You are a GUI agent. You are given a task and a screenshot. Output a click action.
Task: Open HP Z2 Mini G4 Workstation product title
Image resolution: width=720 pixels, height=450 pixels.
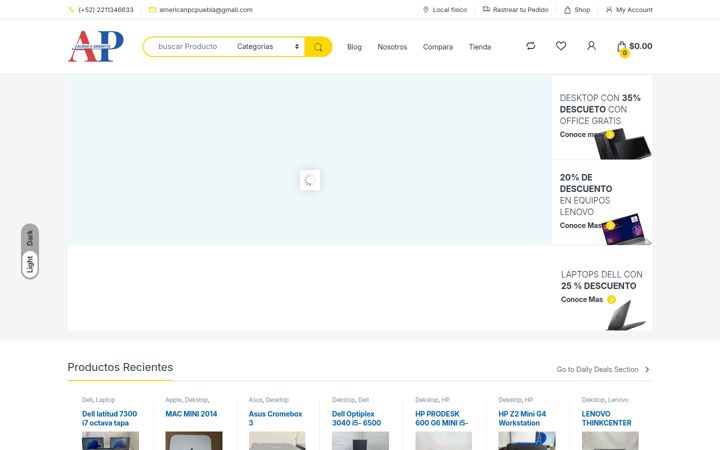[x=522, y=418]
